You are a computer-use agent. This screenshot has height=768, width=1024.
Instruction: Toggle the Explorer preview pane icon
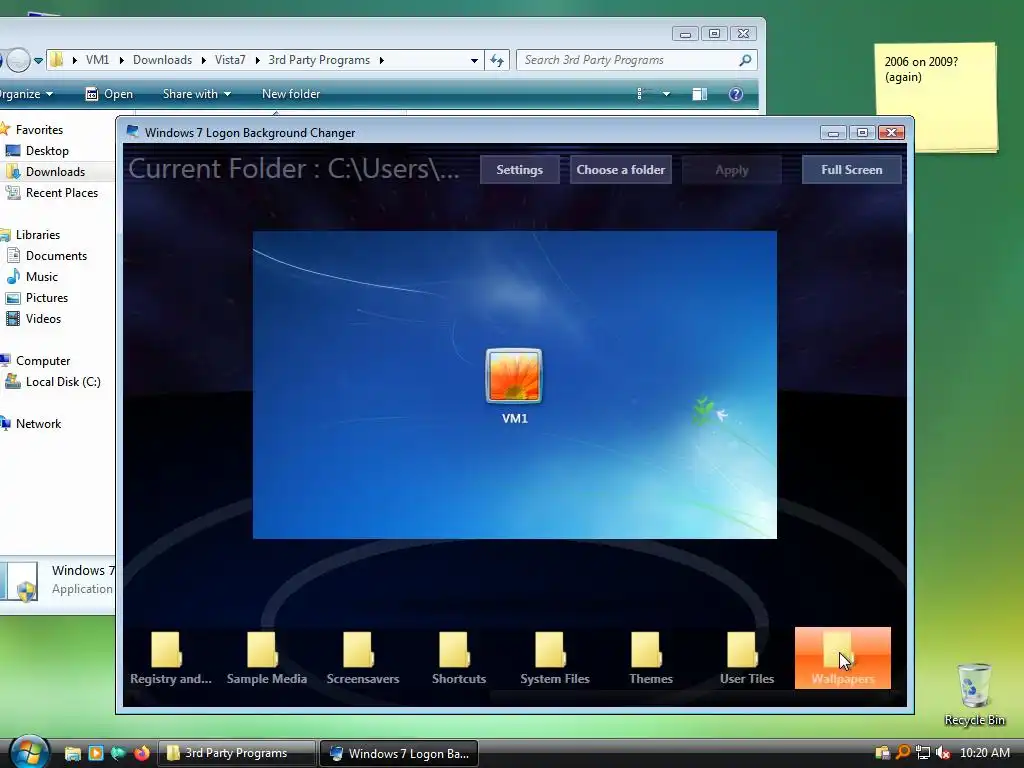click(699, 94)
